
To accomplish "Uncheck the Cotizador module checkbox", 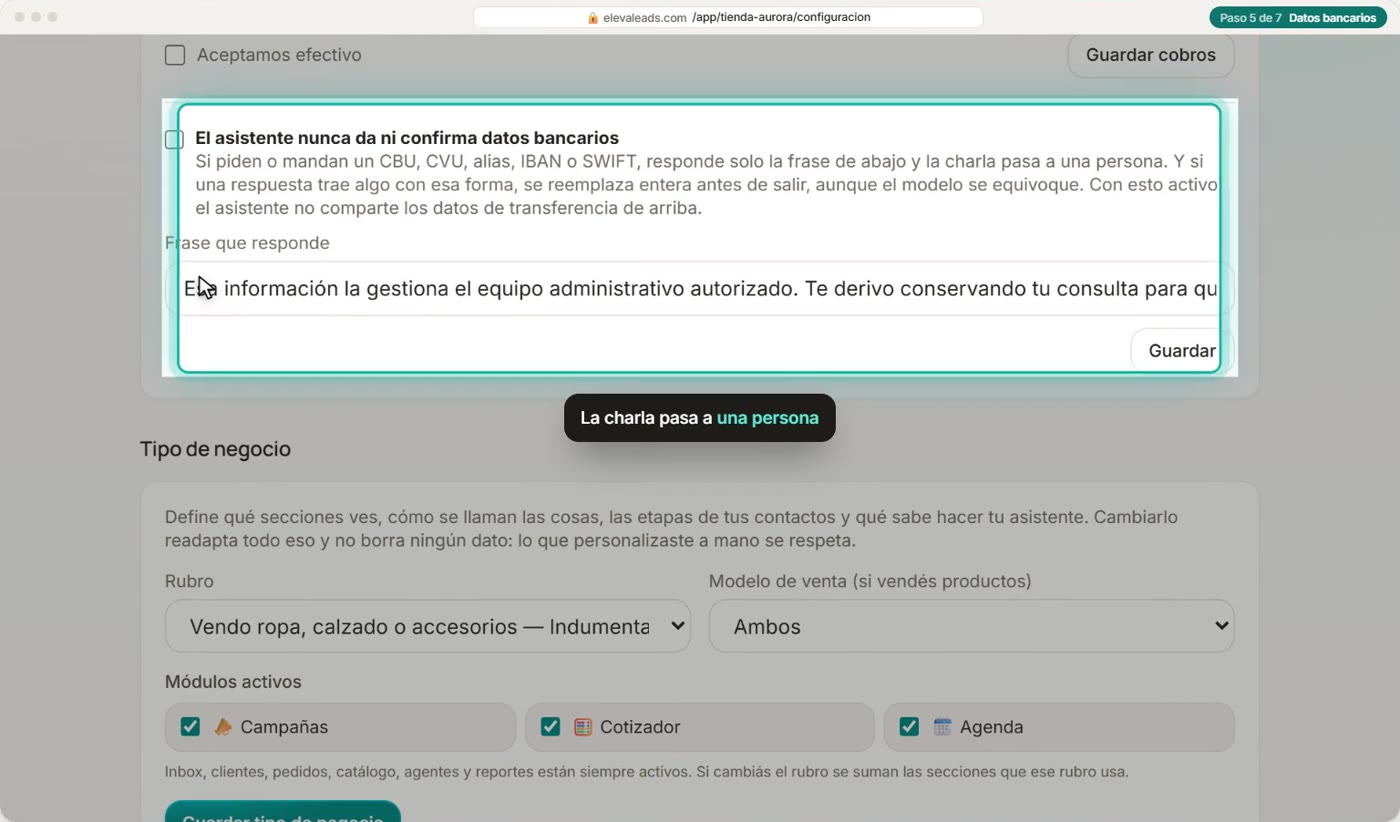I will point(550,727).
